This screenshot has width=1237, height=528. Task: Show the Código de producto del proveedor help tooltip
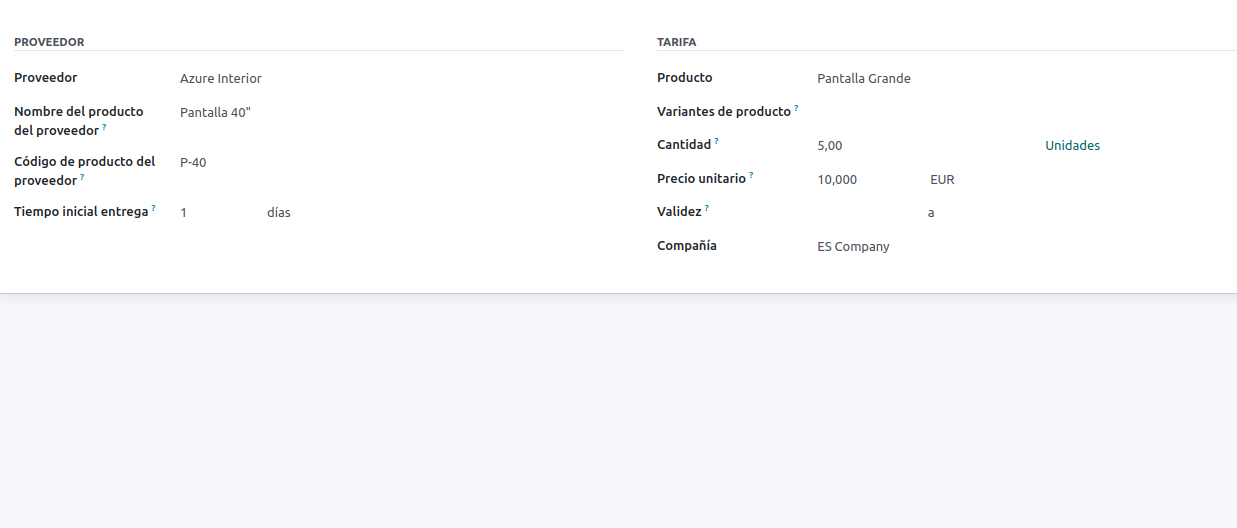tap(82, 177)
